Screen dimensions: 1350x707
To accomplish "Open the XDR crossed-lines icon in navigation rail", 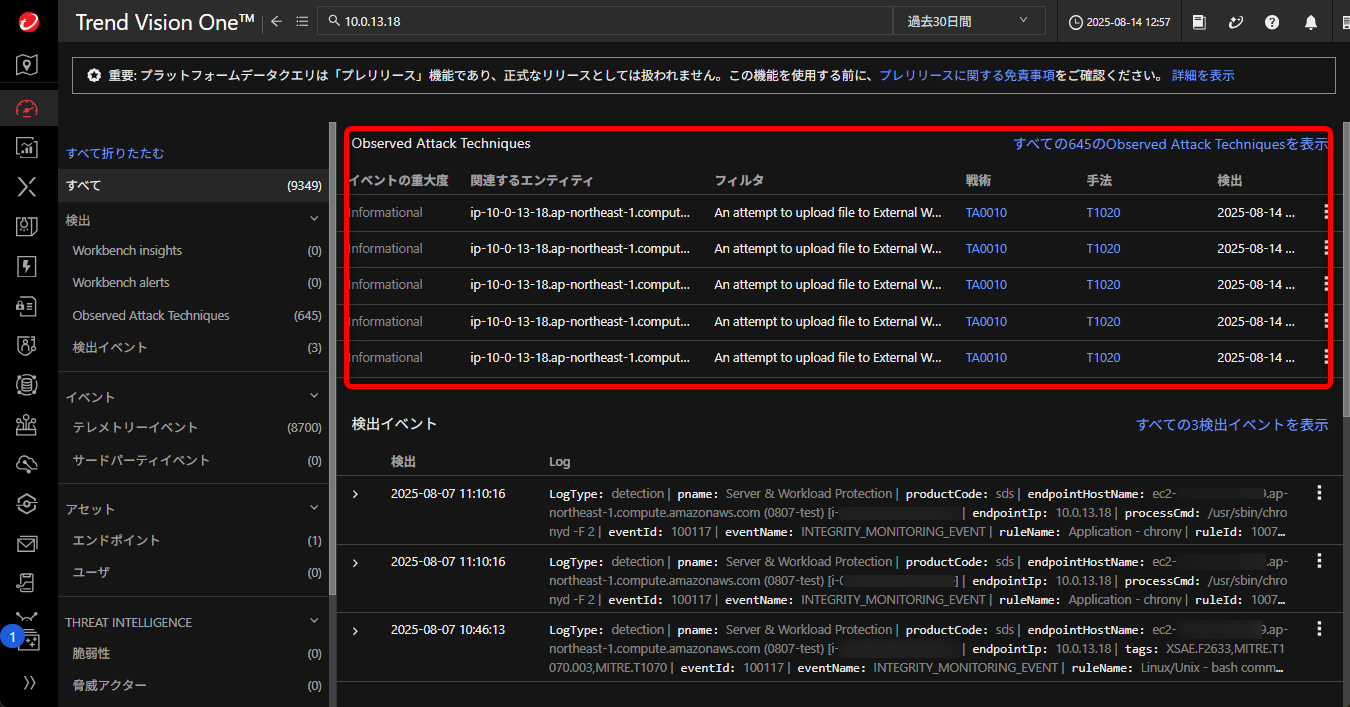I will pyautogui.click(x=28, y=187).
